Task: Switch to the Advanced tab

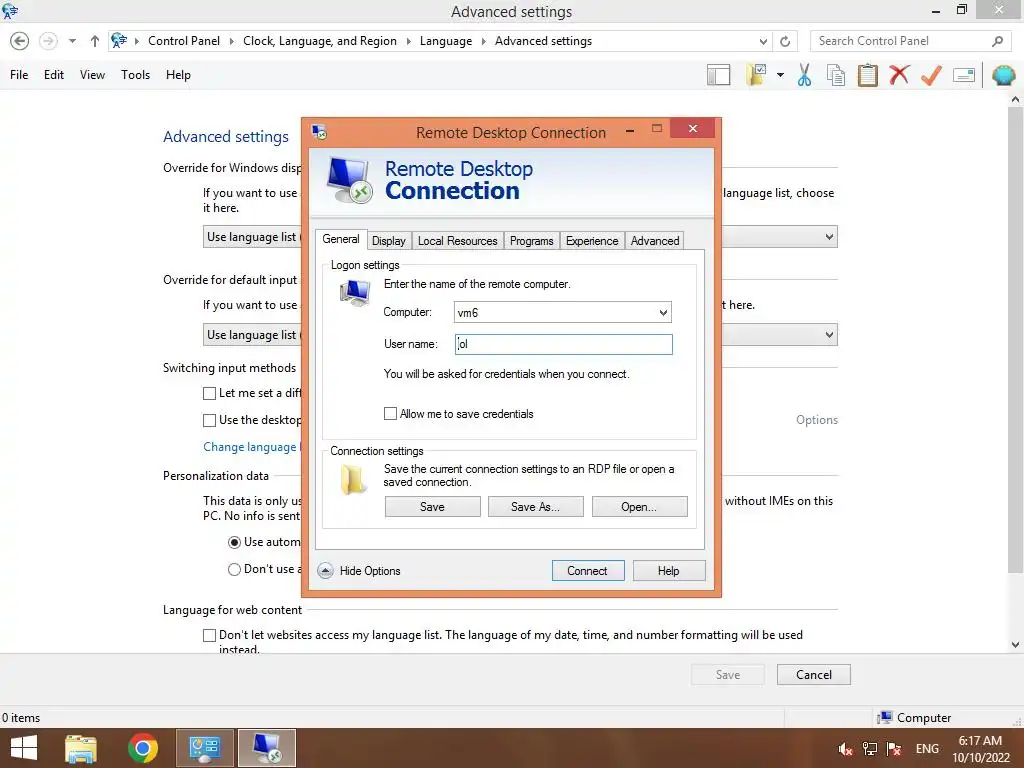Action: pos(654,241)
